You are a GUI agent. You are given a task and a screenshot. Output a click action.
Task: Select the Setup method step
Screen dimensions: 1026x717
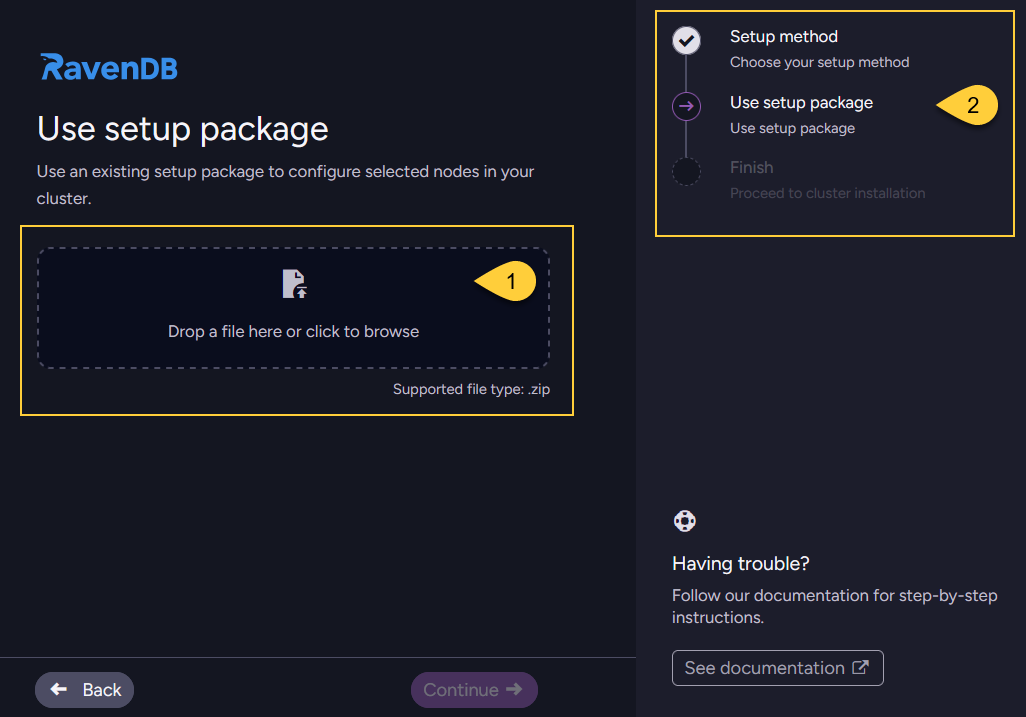pyautogui.click(x=785, y=36)
